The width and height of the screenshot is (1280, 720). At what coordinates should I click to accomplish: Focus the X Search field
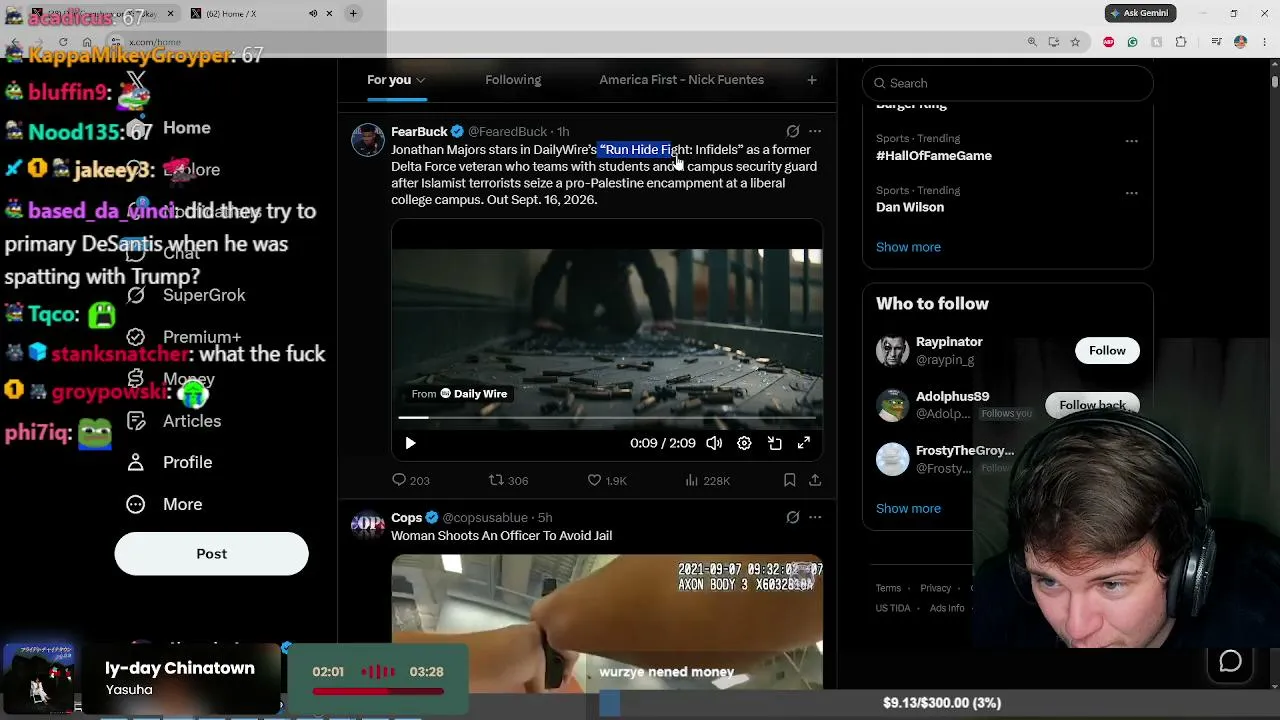(x=1008, y=83)
